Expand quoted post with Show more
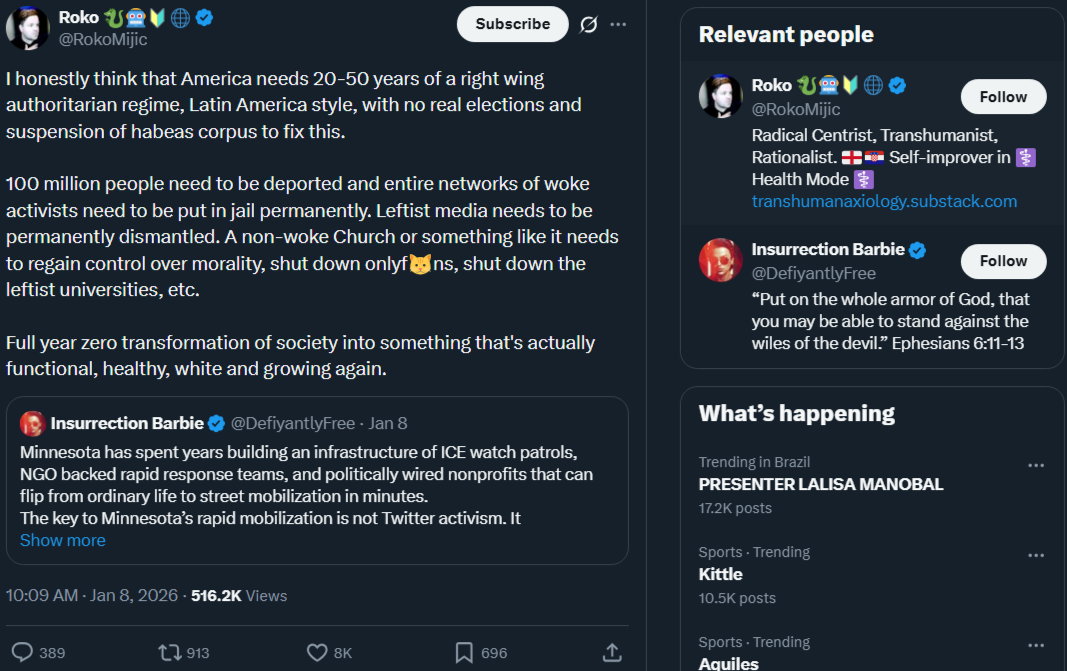 tap(62, 540)
